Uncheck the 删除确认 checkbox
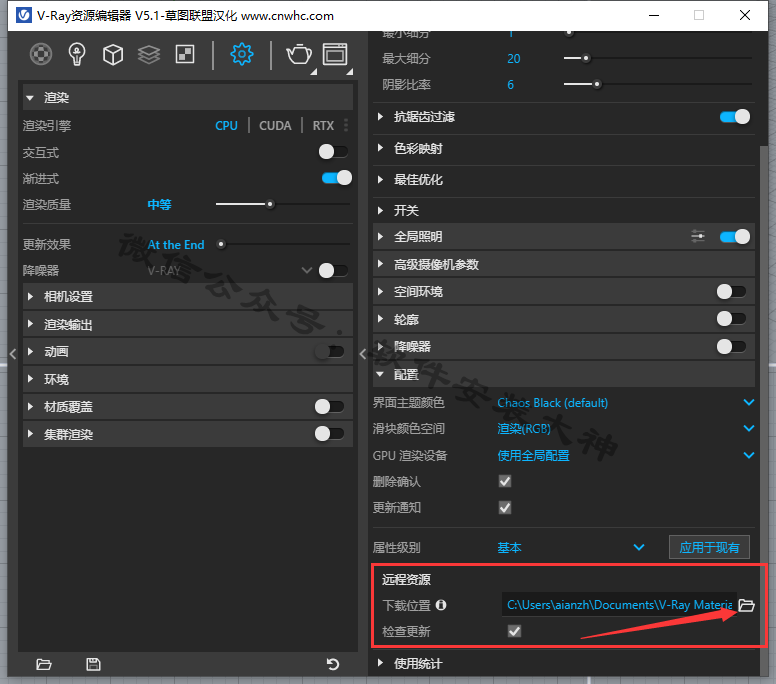Image resolution: width=776 pixels, height=684 pixels. click(505, 481)
